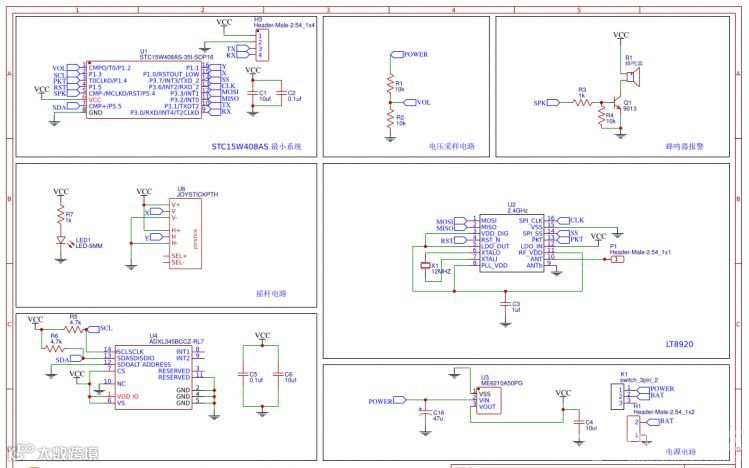This screenshot has height=468, width=749.
Task: Click the 'STC15W408AS-35I-SOP16' part label
Action: click(176, 57)
